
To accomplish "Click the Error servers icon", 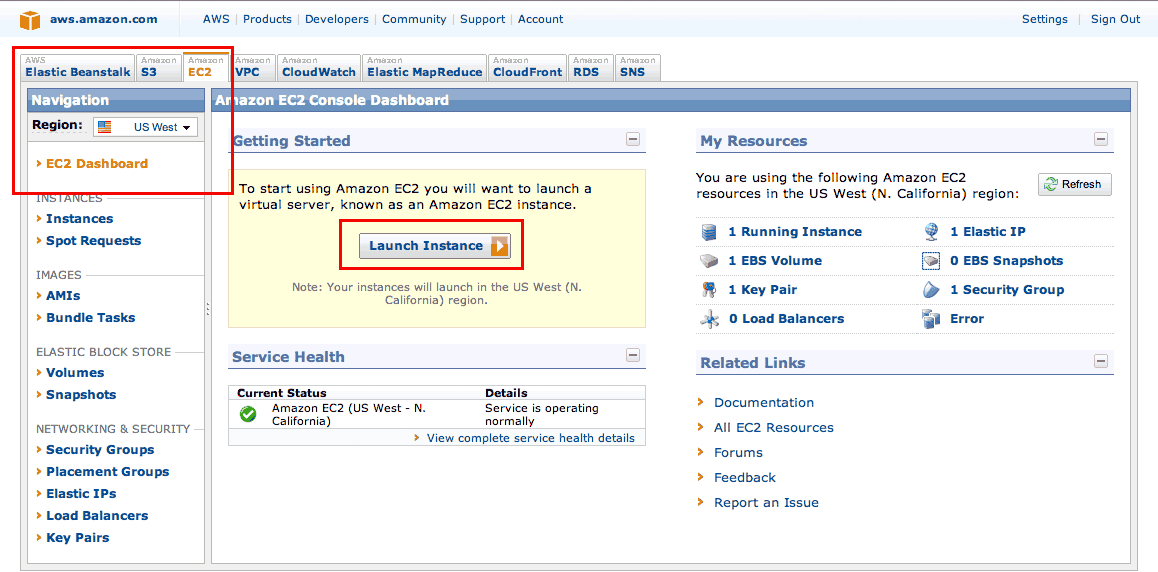I will pyautogui.click(x=931, y=319).
